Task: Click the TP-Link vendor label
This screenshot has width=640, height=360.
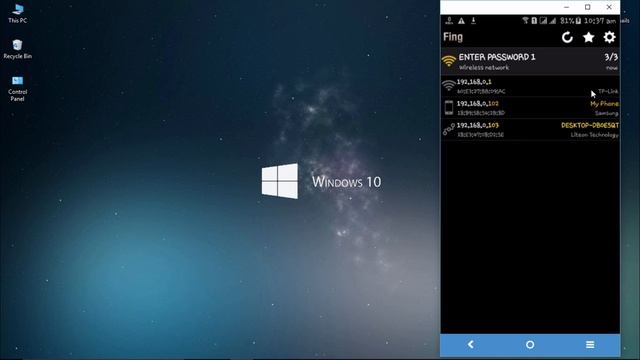Action: click(x=608, y=91)
